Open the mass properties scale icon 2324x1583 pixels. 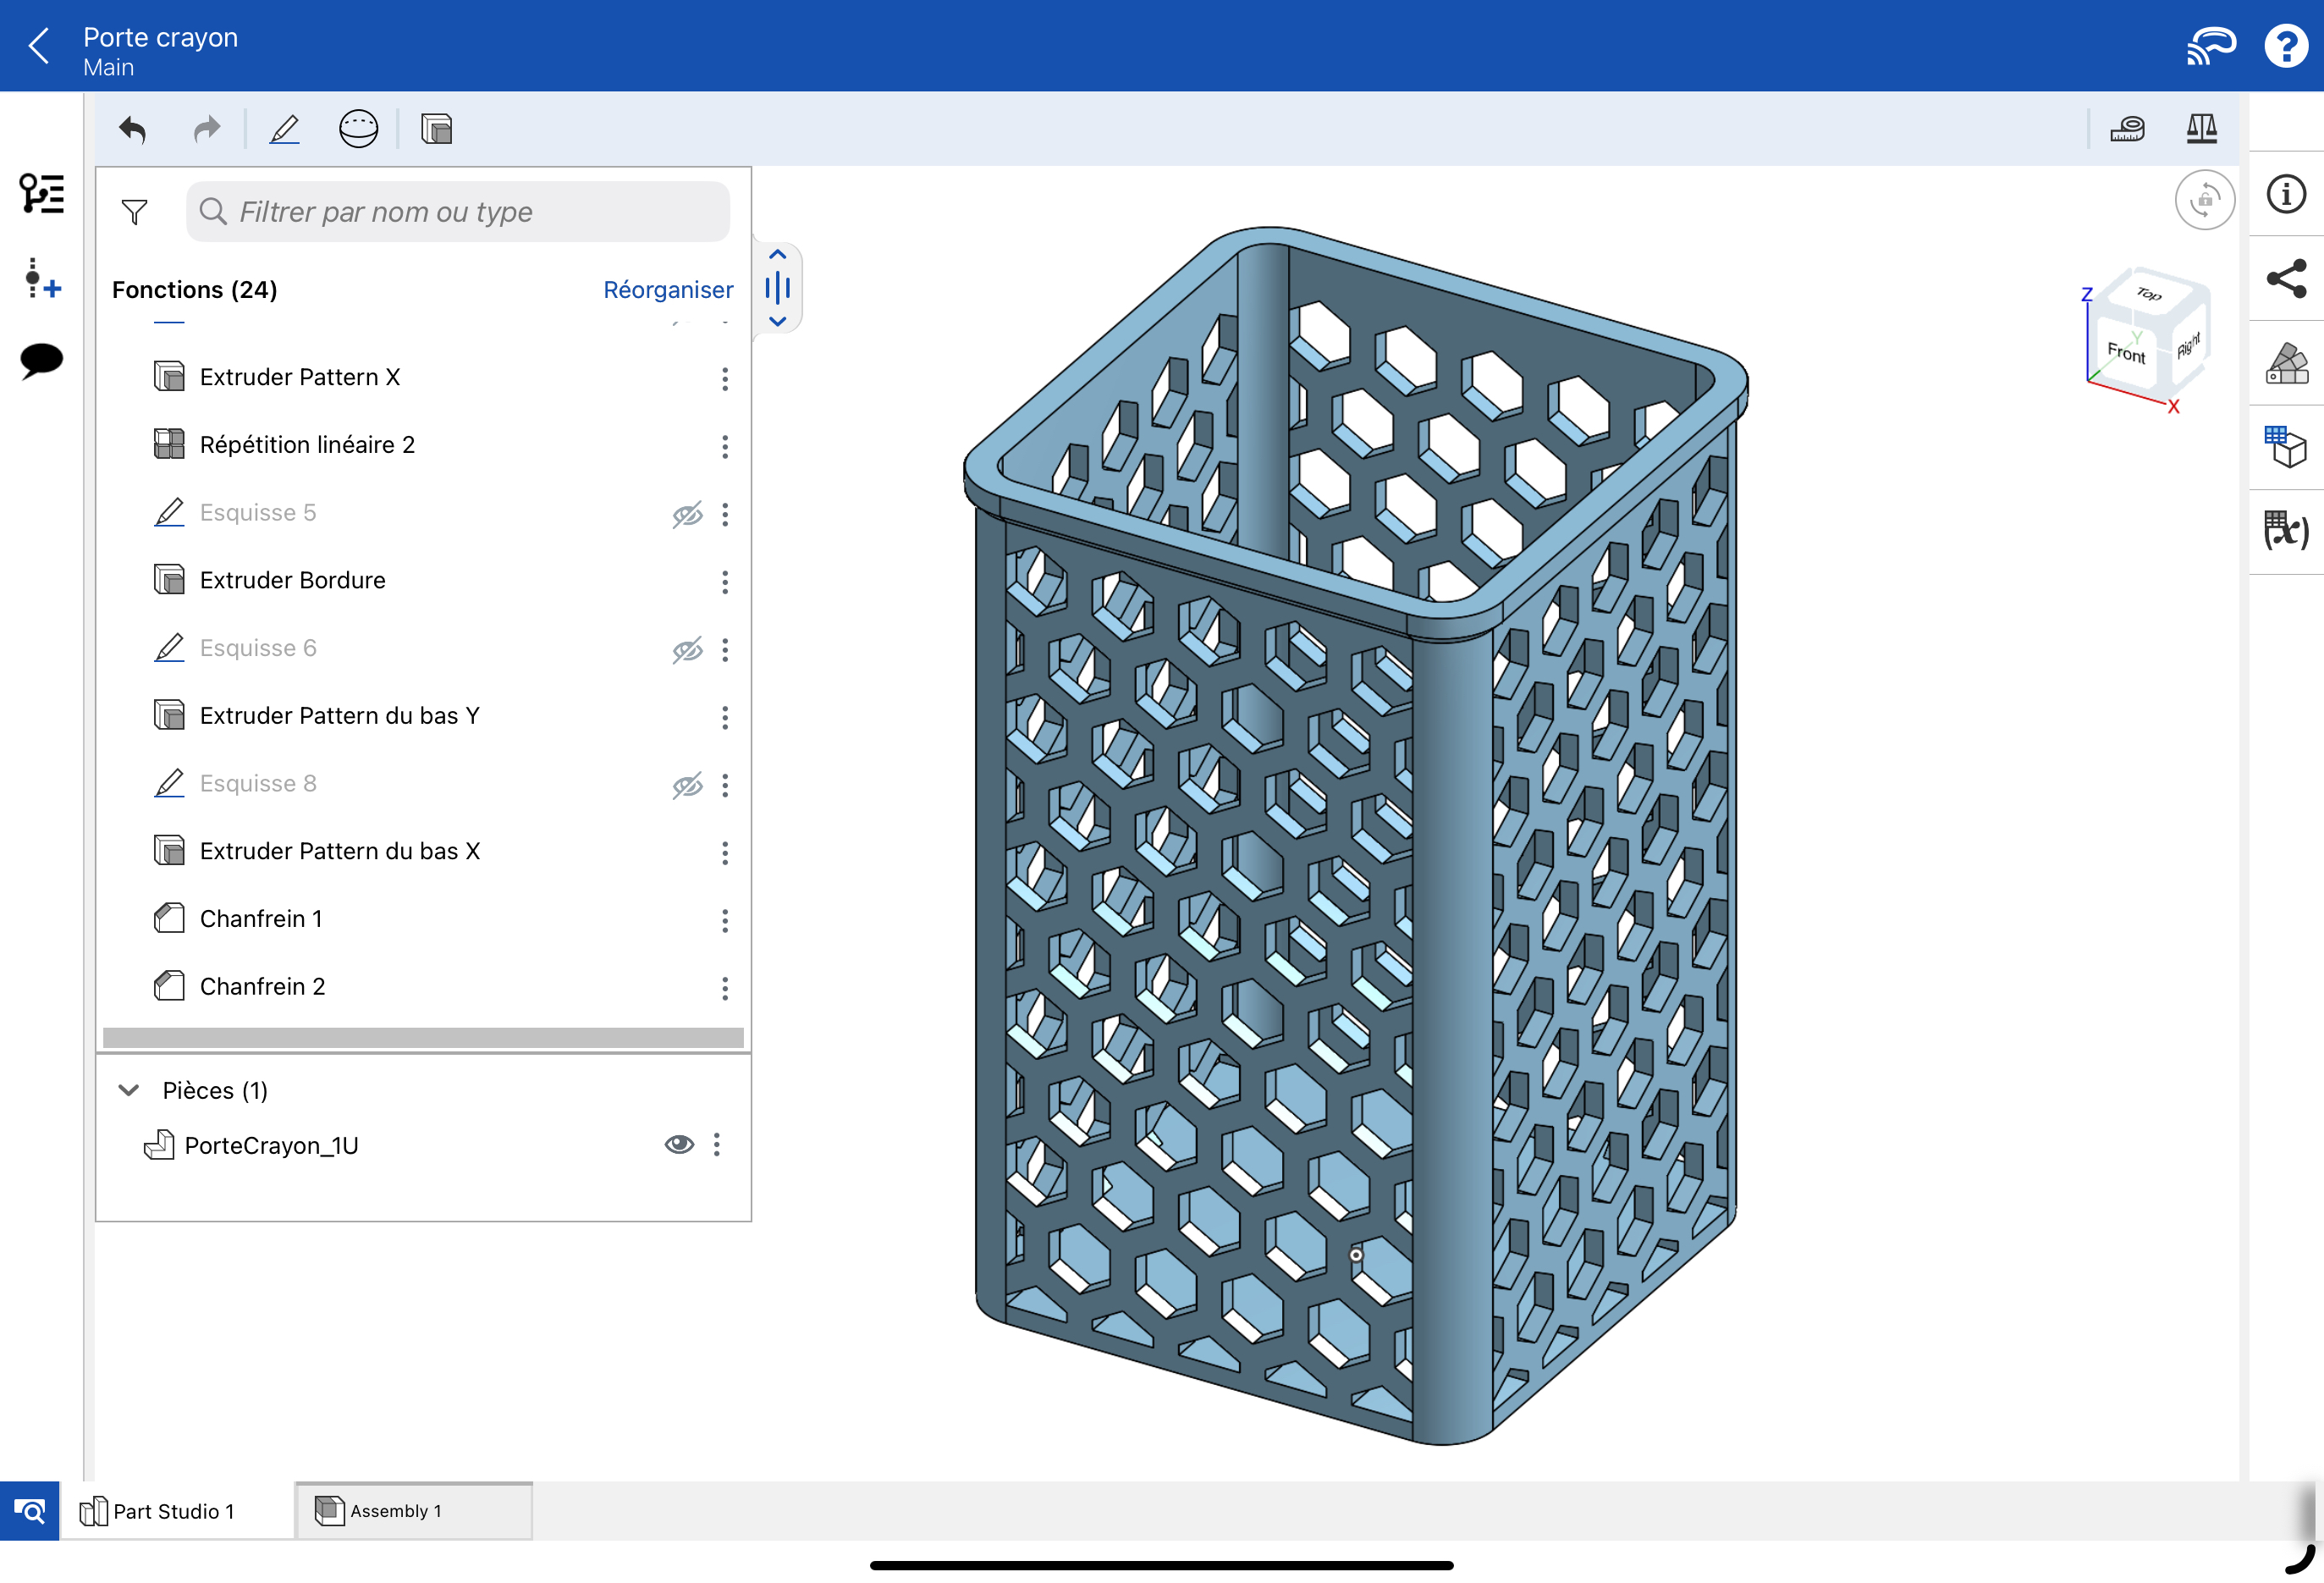(2202, 130)
